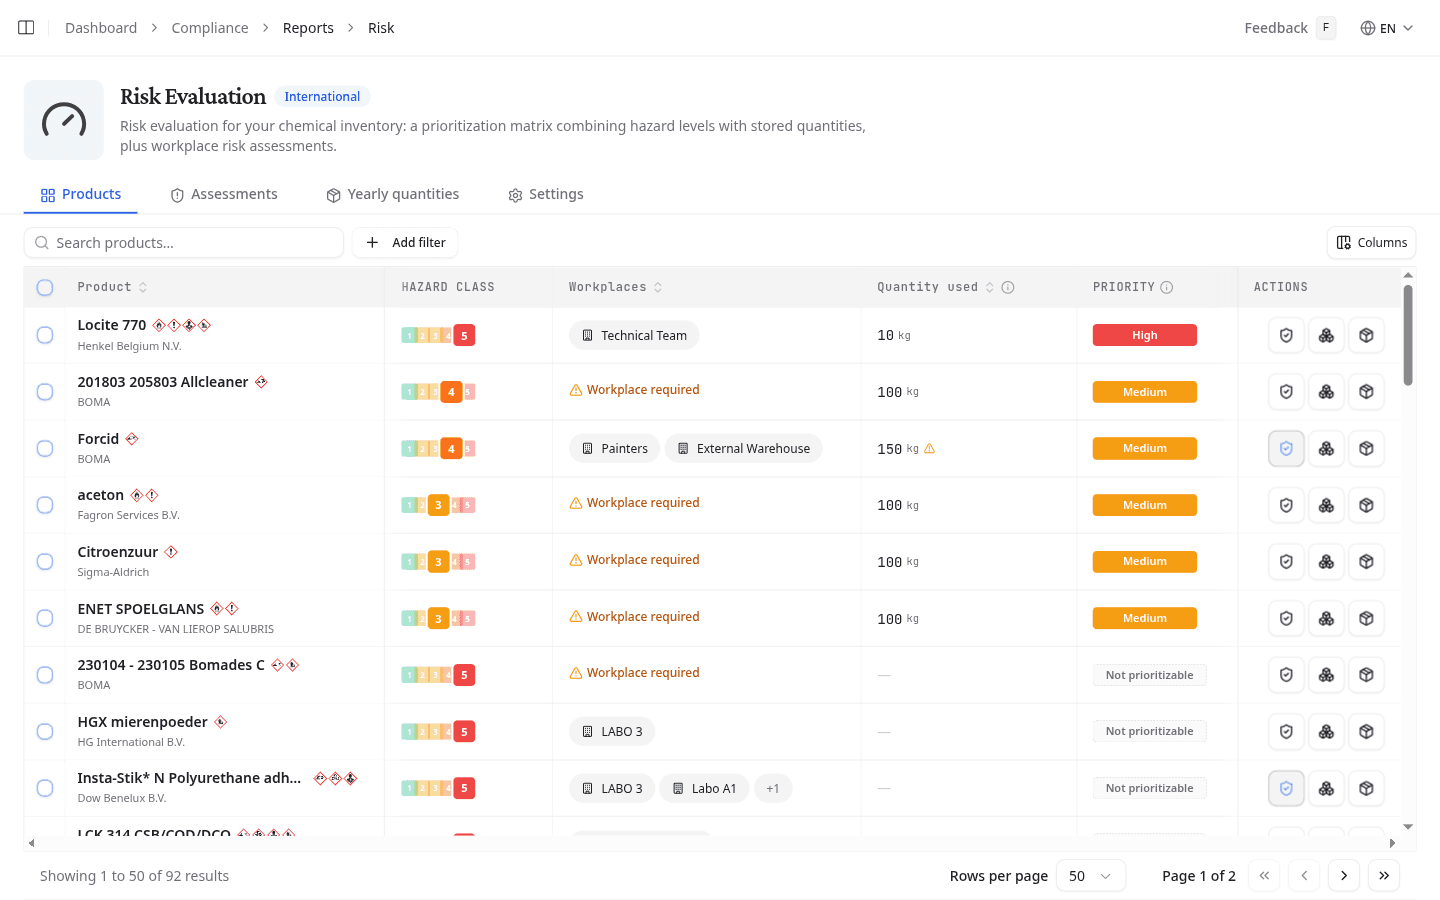1440x900 pixels.
Task: Click stacked cubes action for ENET SPOELGLANS
Action: pyautogui.click(x=1326, y=619)
